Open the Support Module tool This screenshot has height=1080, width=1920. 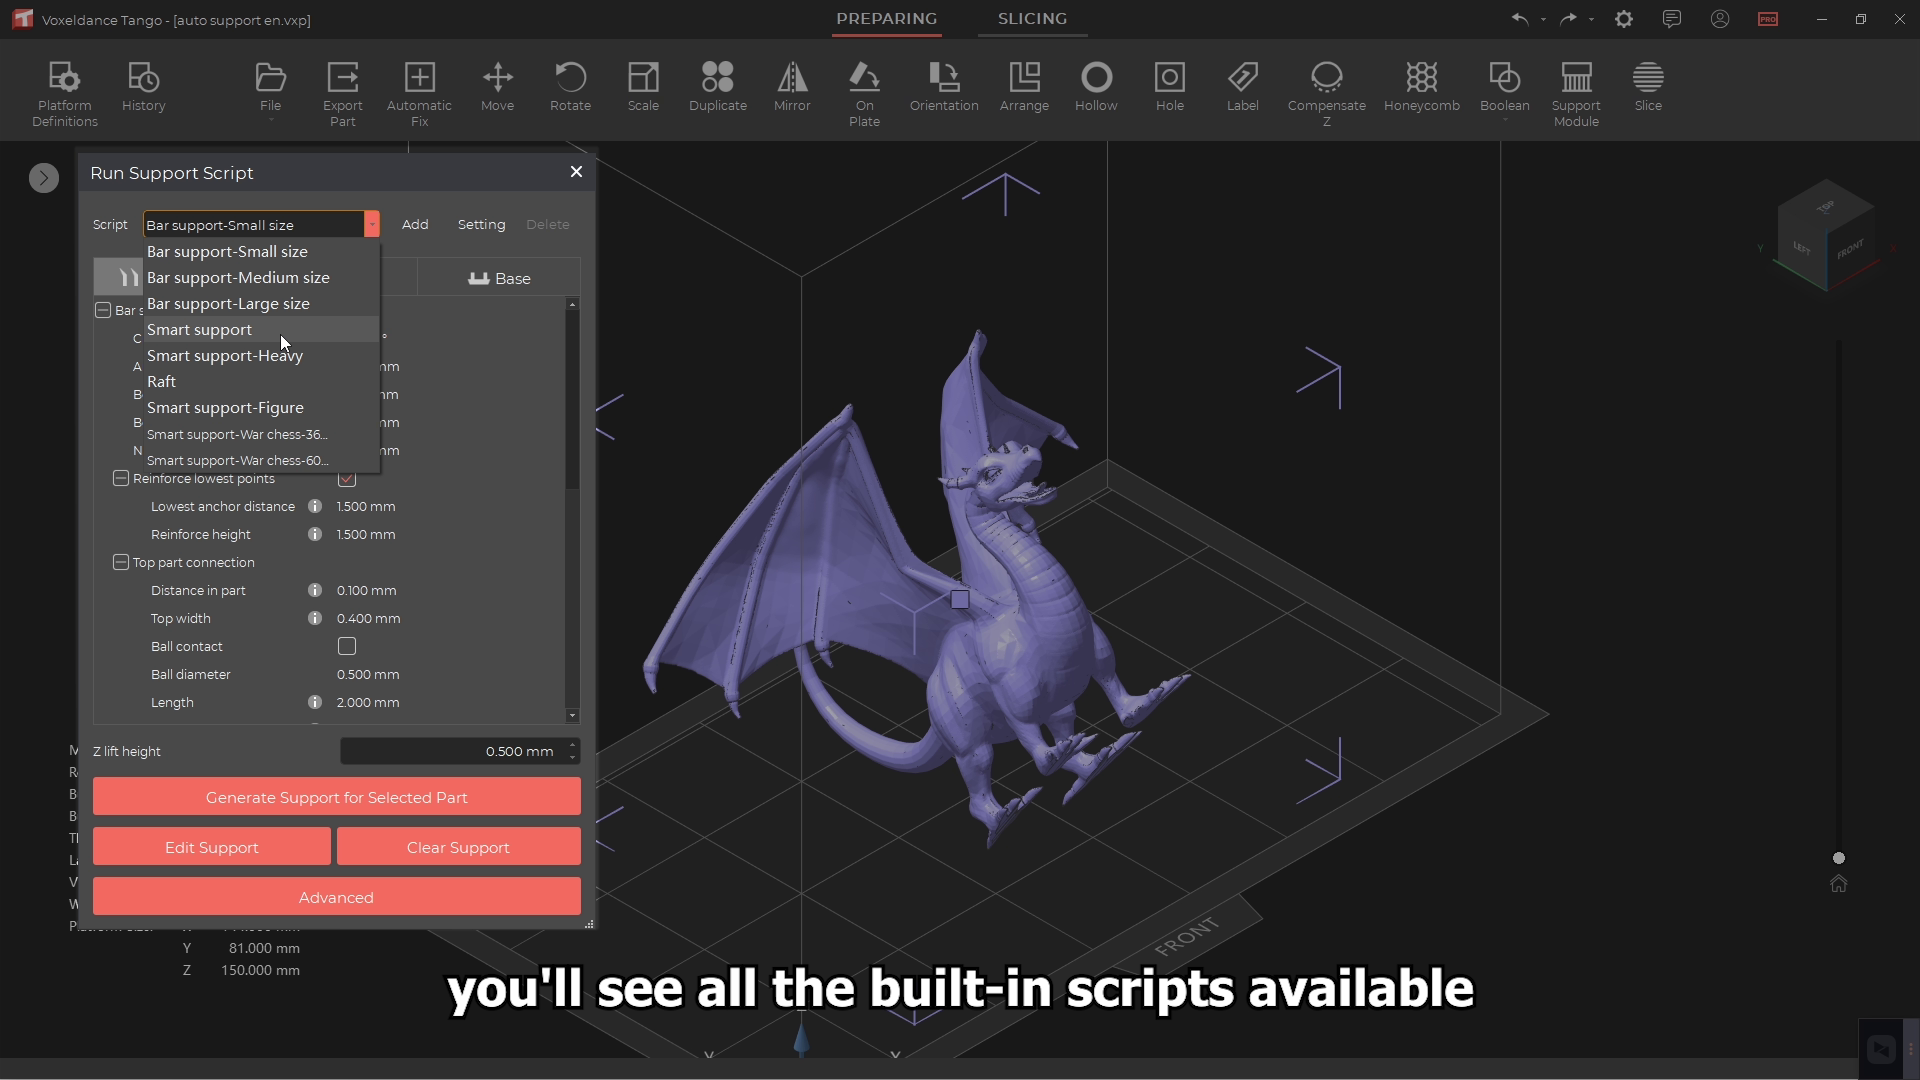1576,94
